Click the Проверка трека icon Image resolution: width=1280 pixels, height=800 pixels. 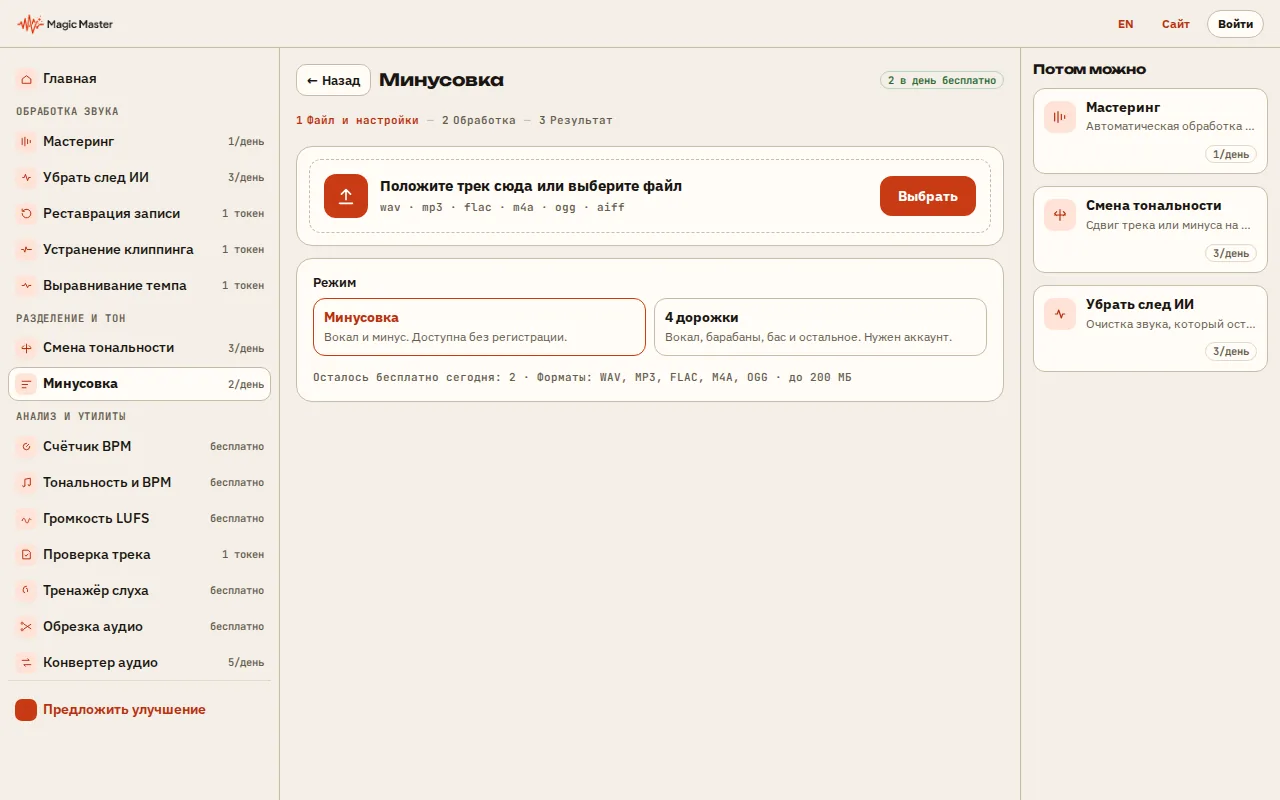coord(26,555)
